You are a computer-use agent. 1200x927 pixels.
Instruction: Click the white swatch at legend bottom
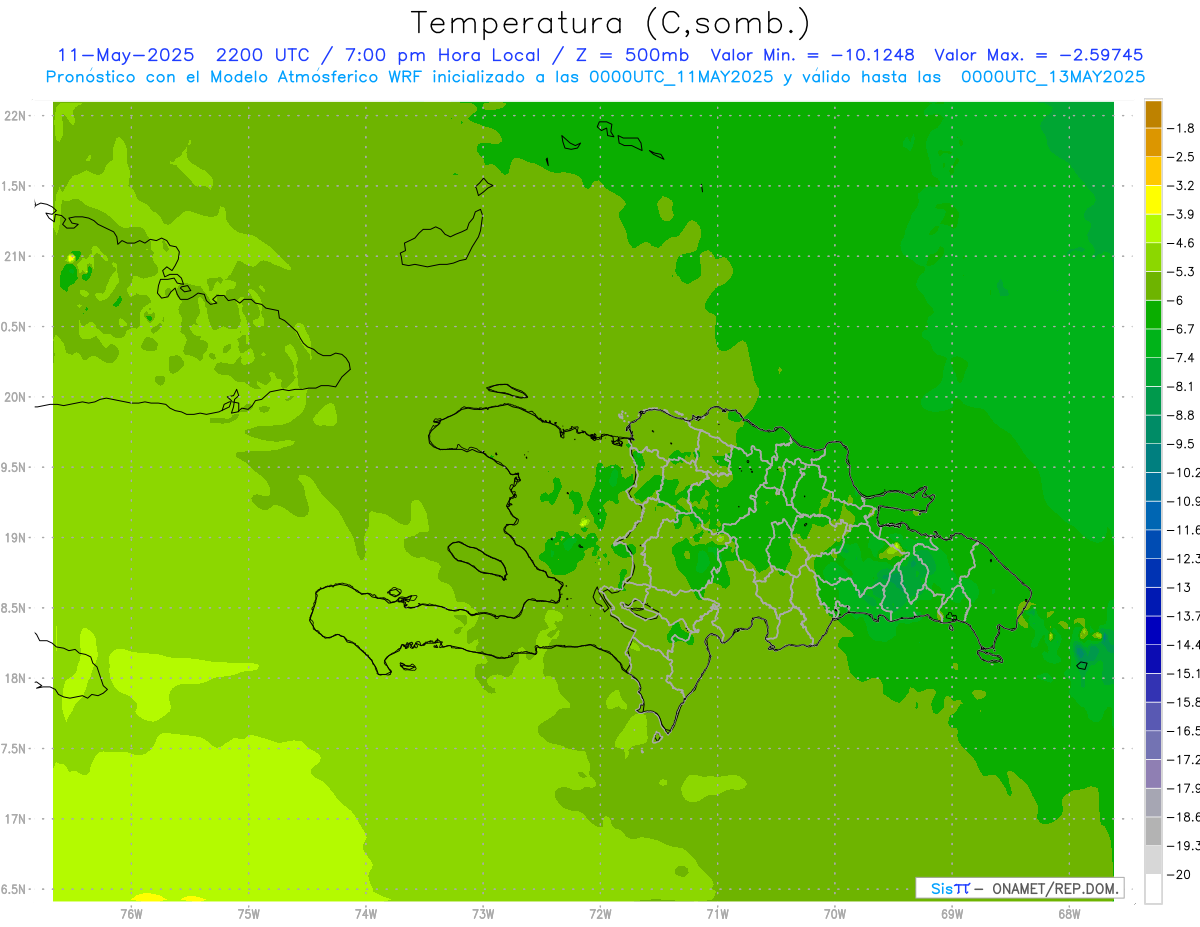tap(1153, 889)
